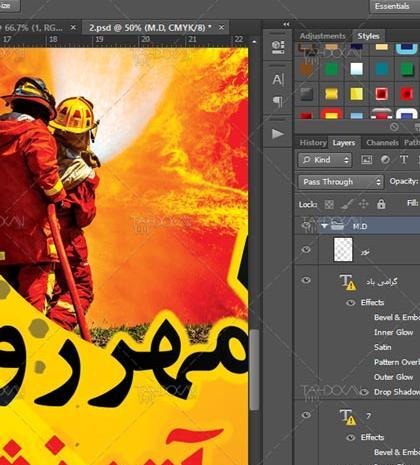This screenshot has height=465, width=420.
Task: Apply the red style with white center
Action: pyautogui.click(x=382, y=94)
